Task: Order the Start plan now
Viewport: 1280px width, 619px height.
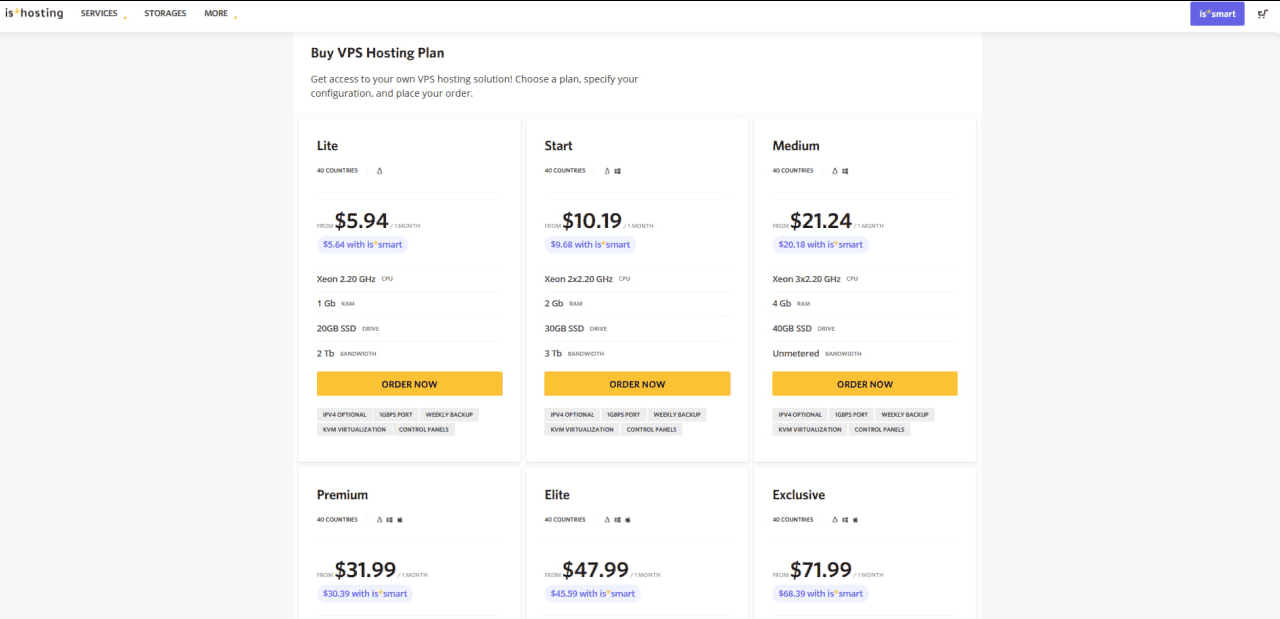Action: pos(637,384)
